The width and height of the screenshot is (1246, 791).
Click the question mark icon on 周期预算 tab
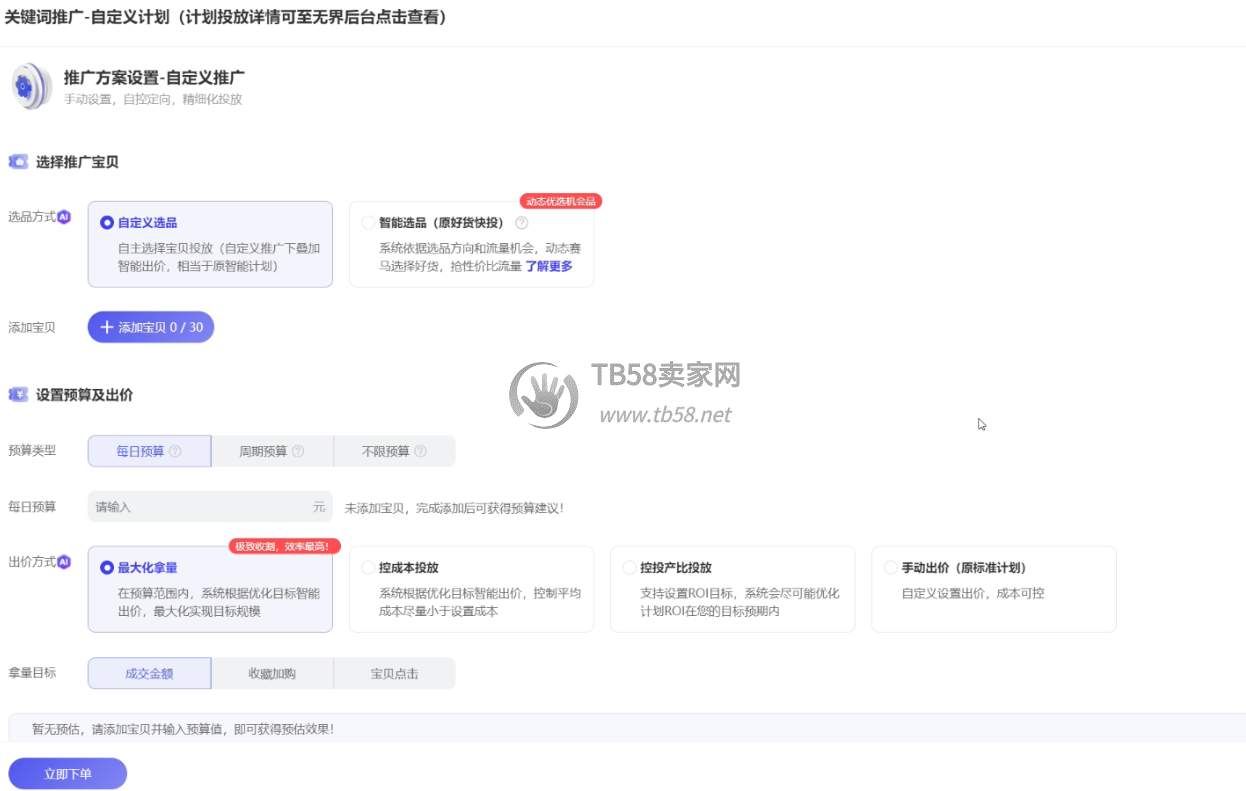pos(298,451)
